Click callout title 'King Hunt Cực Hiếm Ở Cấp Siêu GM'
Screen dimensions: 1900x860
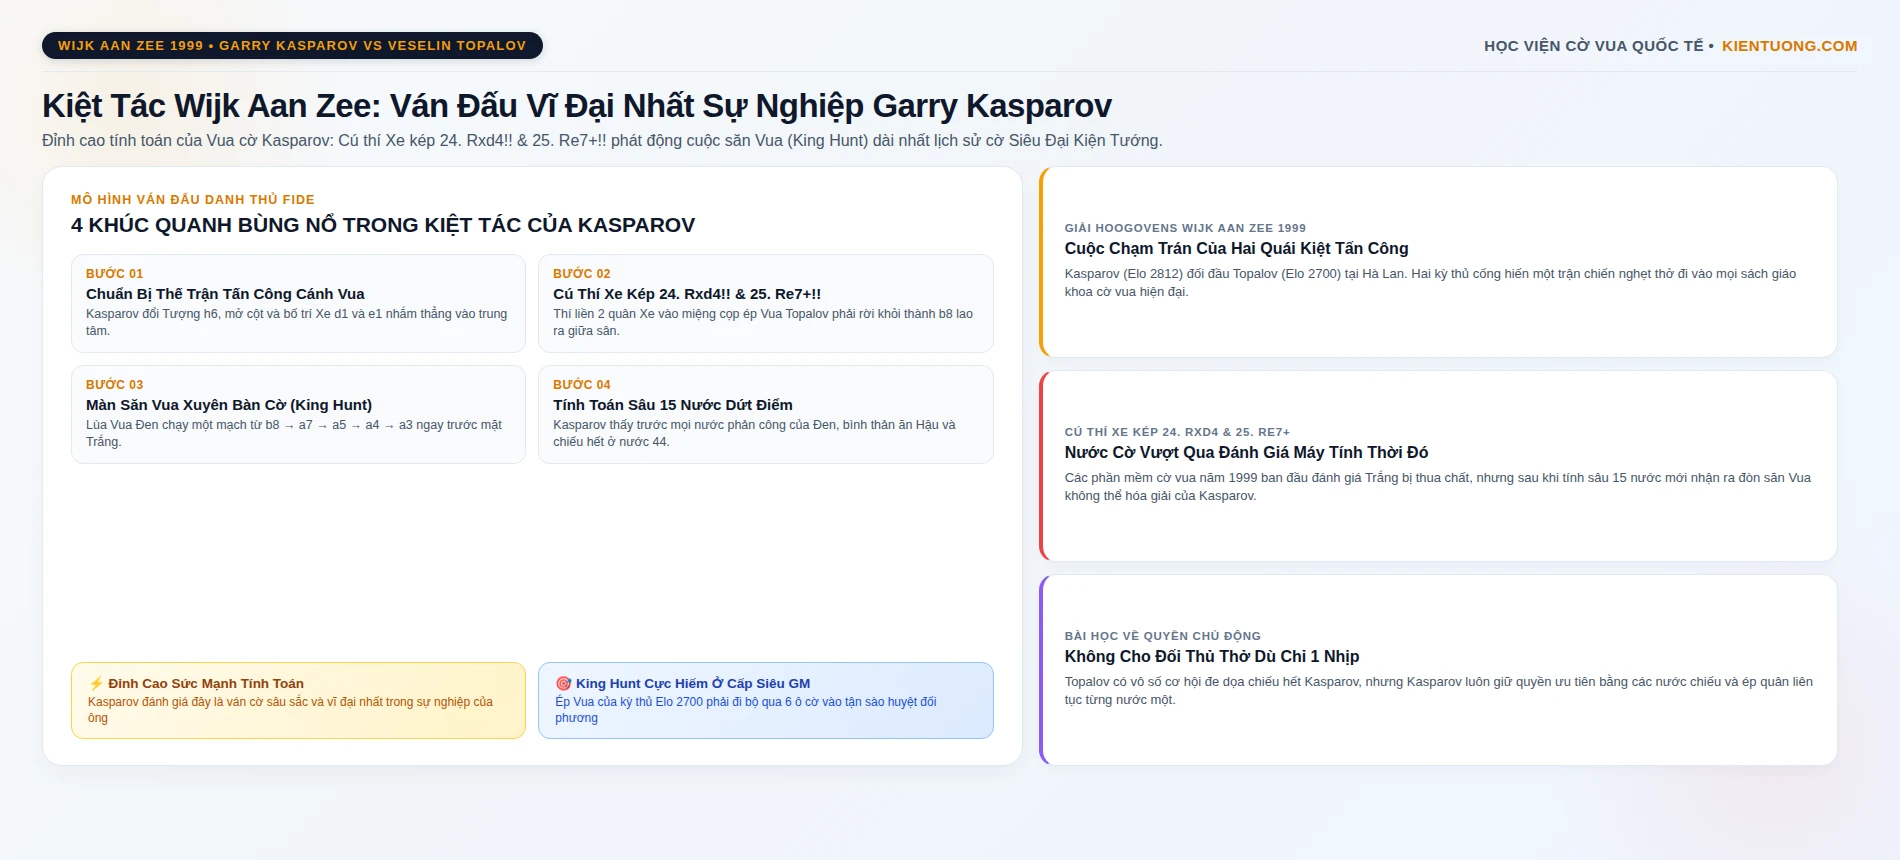coord(693,684)
